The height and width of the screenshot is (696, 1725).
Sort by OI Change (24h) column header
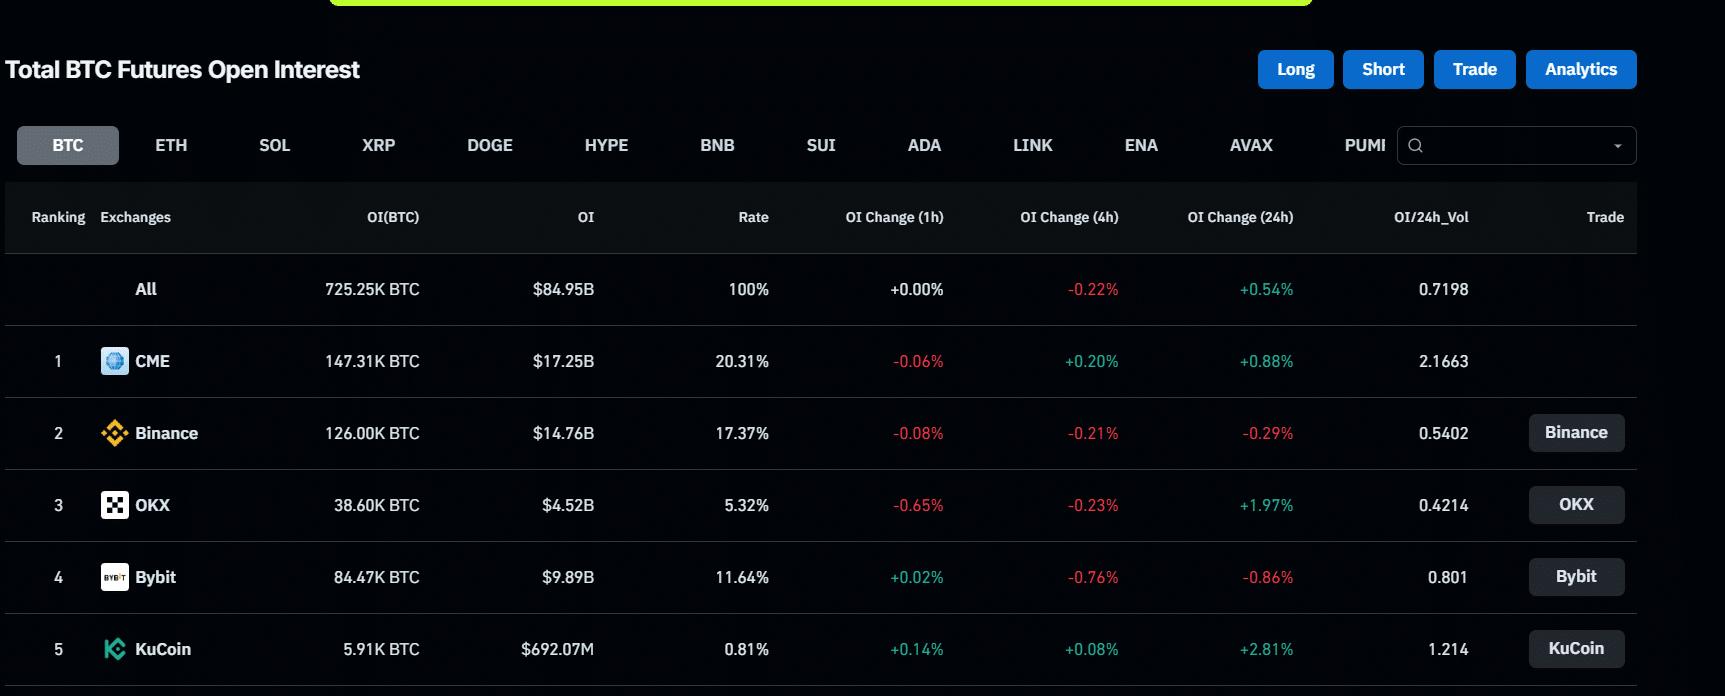pyautogui.click(x=1240, y=217)
